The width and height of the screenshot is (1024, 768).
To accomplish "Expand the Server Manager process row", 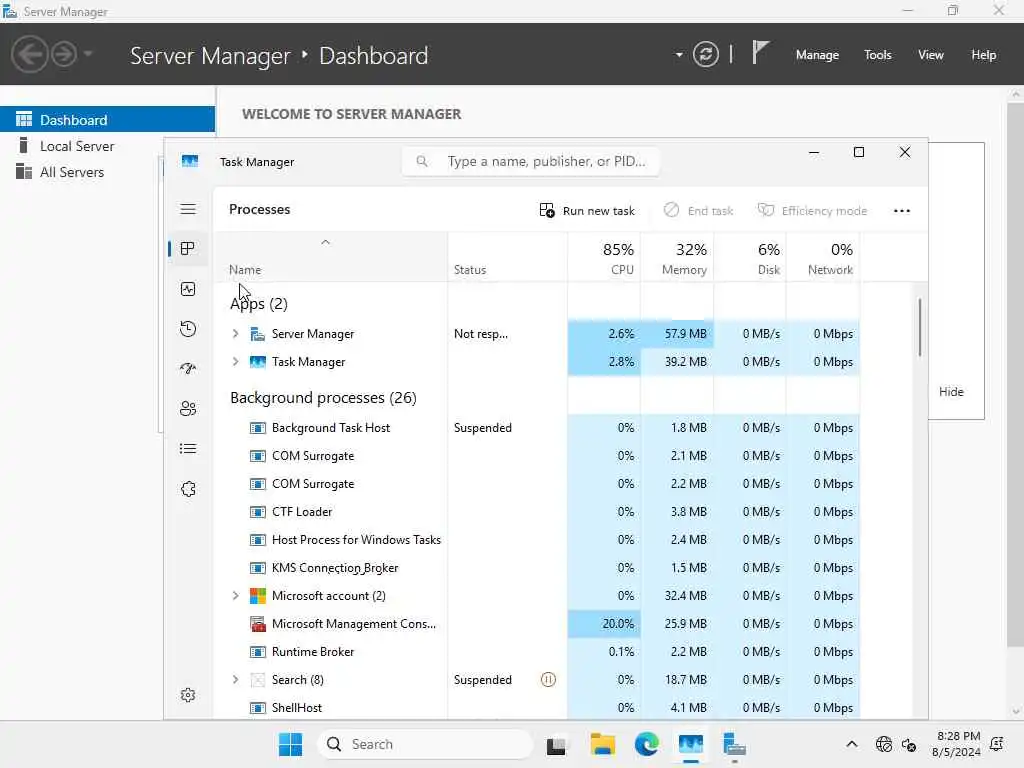I will click(x=236, y=334).
